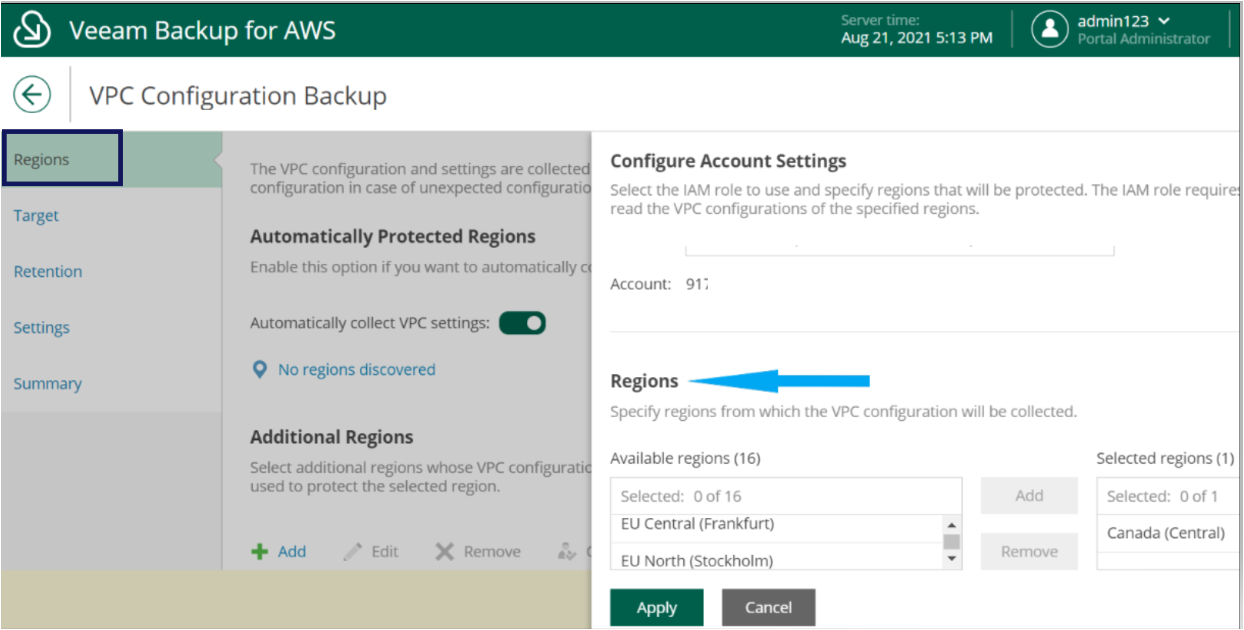Click the 'Additional Regions' heading

332,437
